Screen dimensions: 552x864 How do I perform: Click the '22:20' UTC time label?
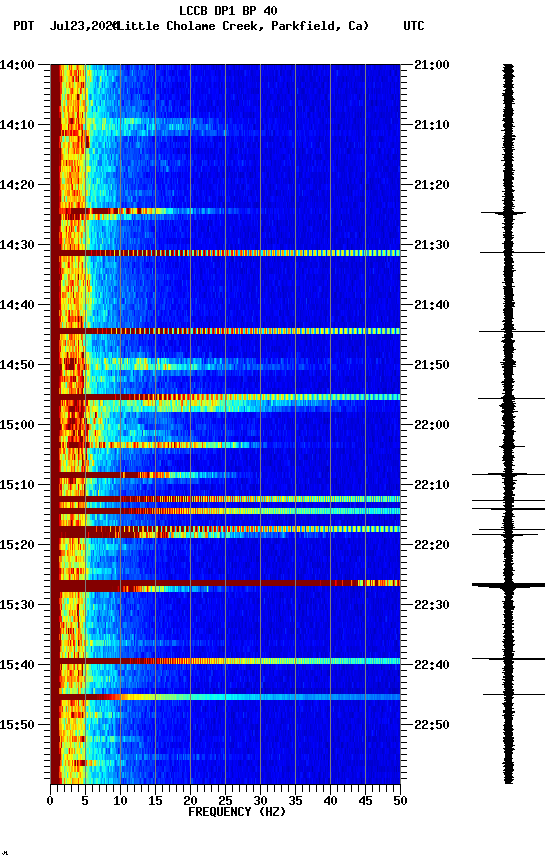click(x=432, y=546)
